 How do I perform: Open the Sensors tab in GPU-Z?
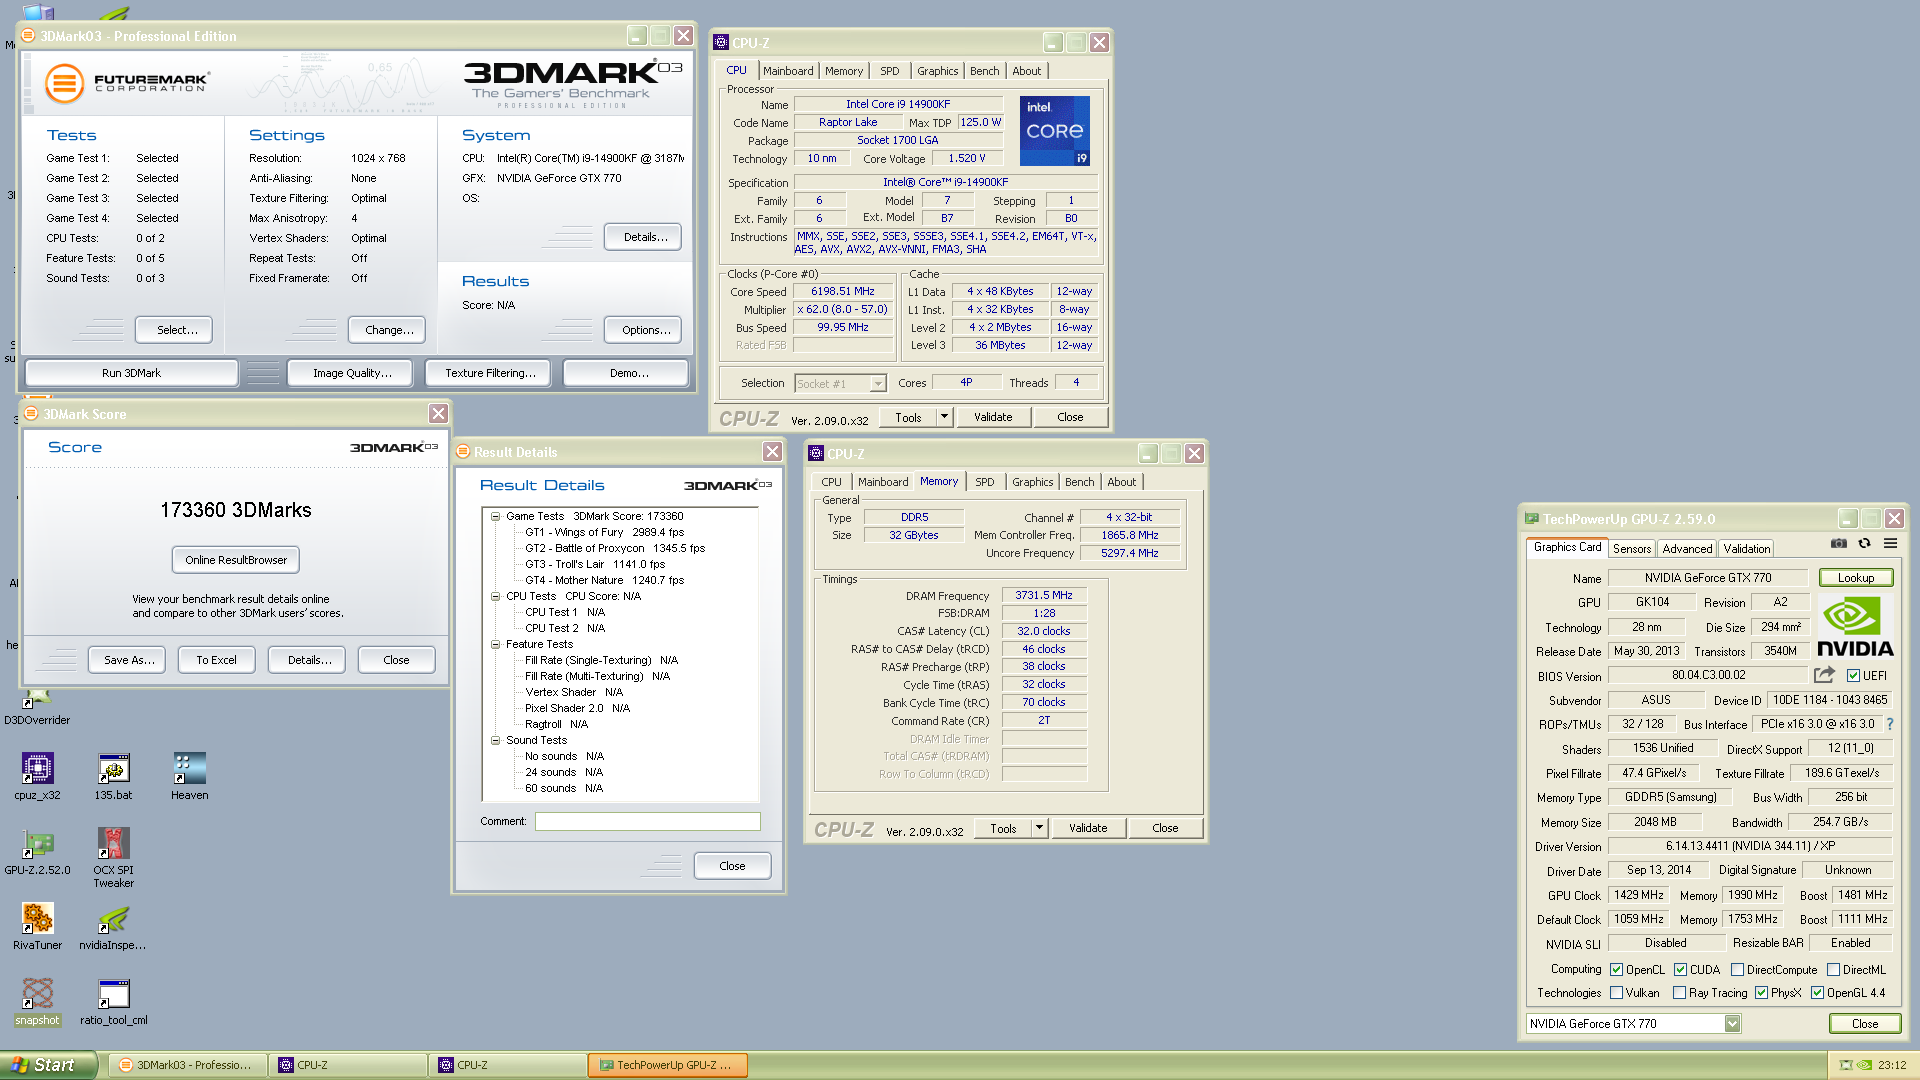pos(1632,549)
